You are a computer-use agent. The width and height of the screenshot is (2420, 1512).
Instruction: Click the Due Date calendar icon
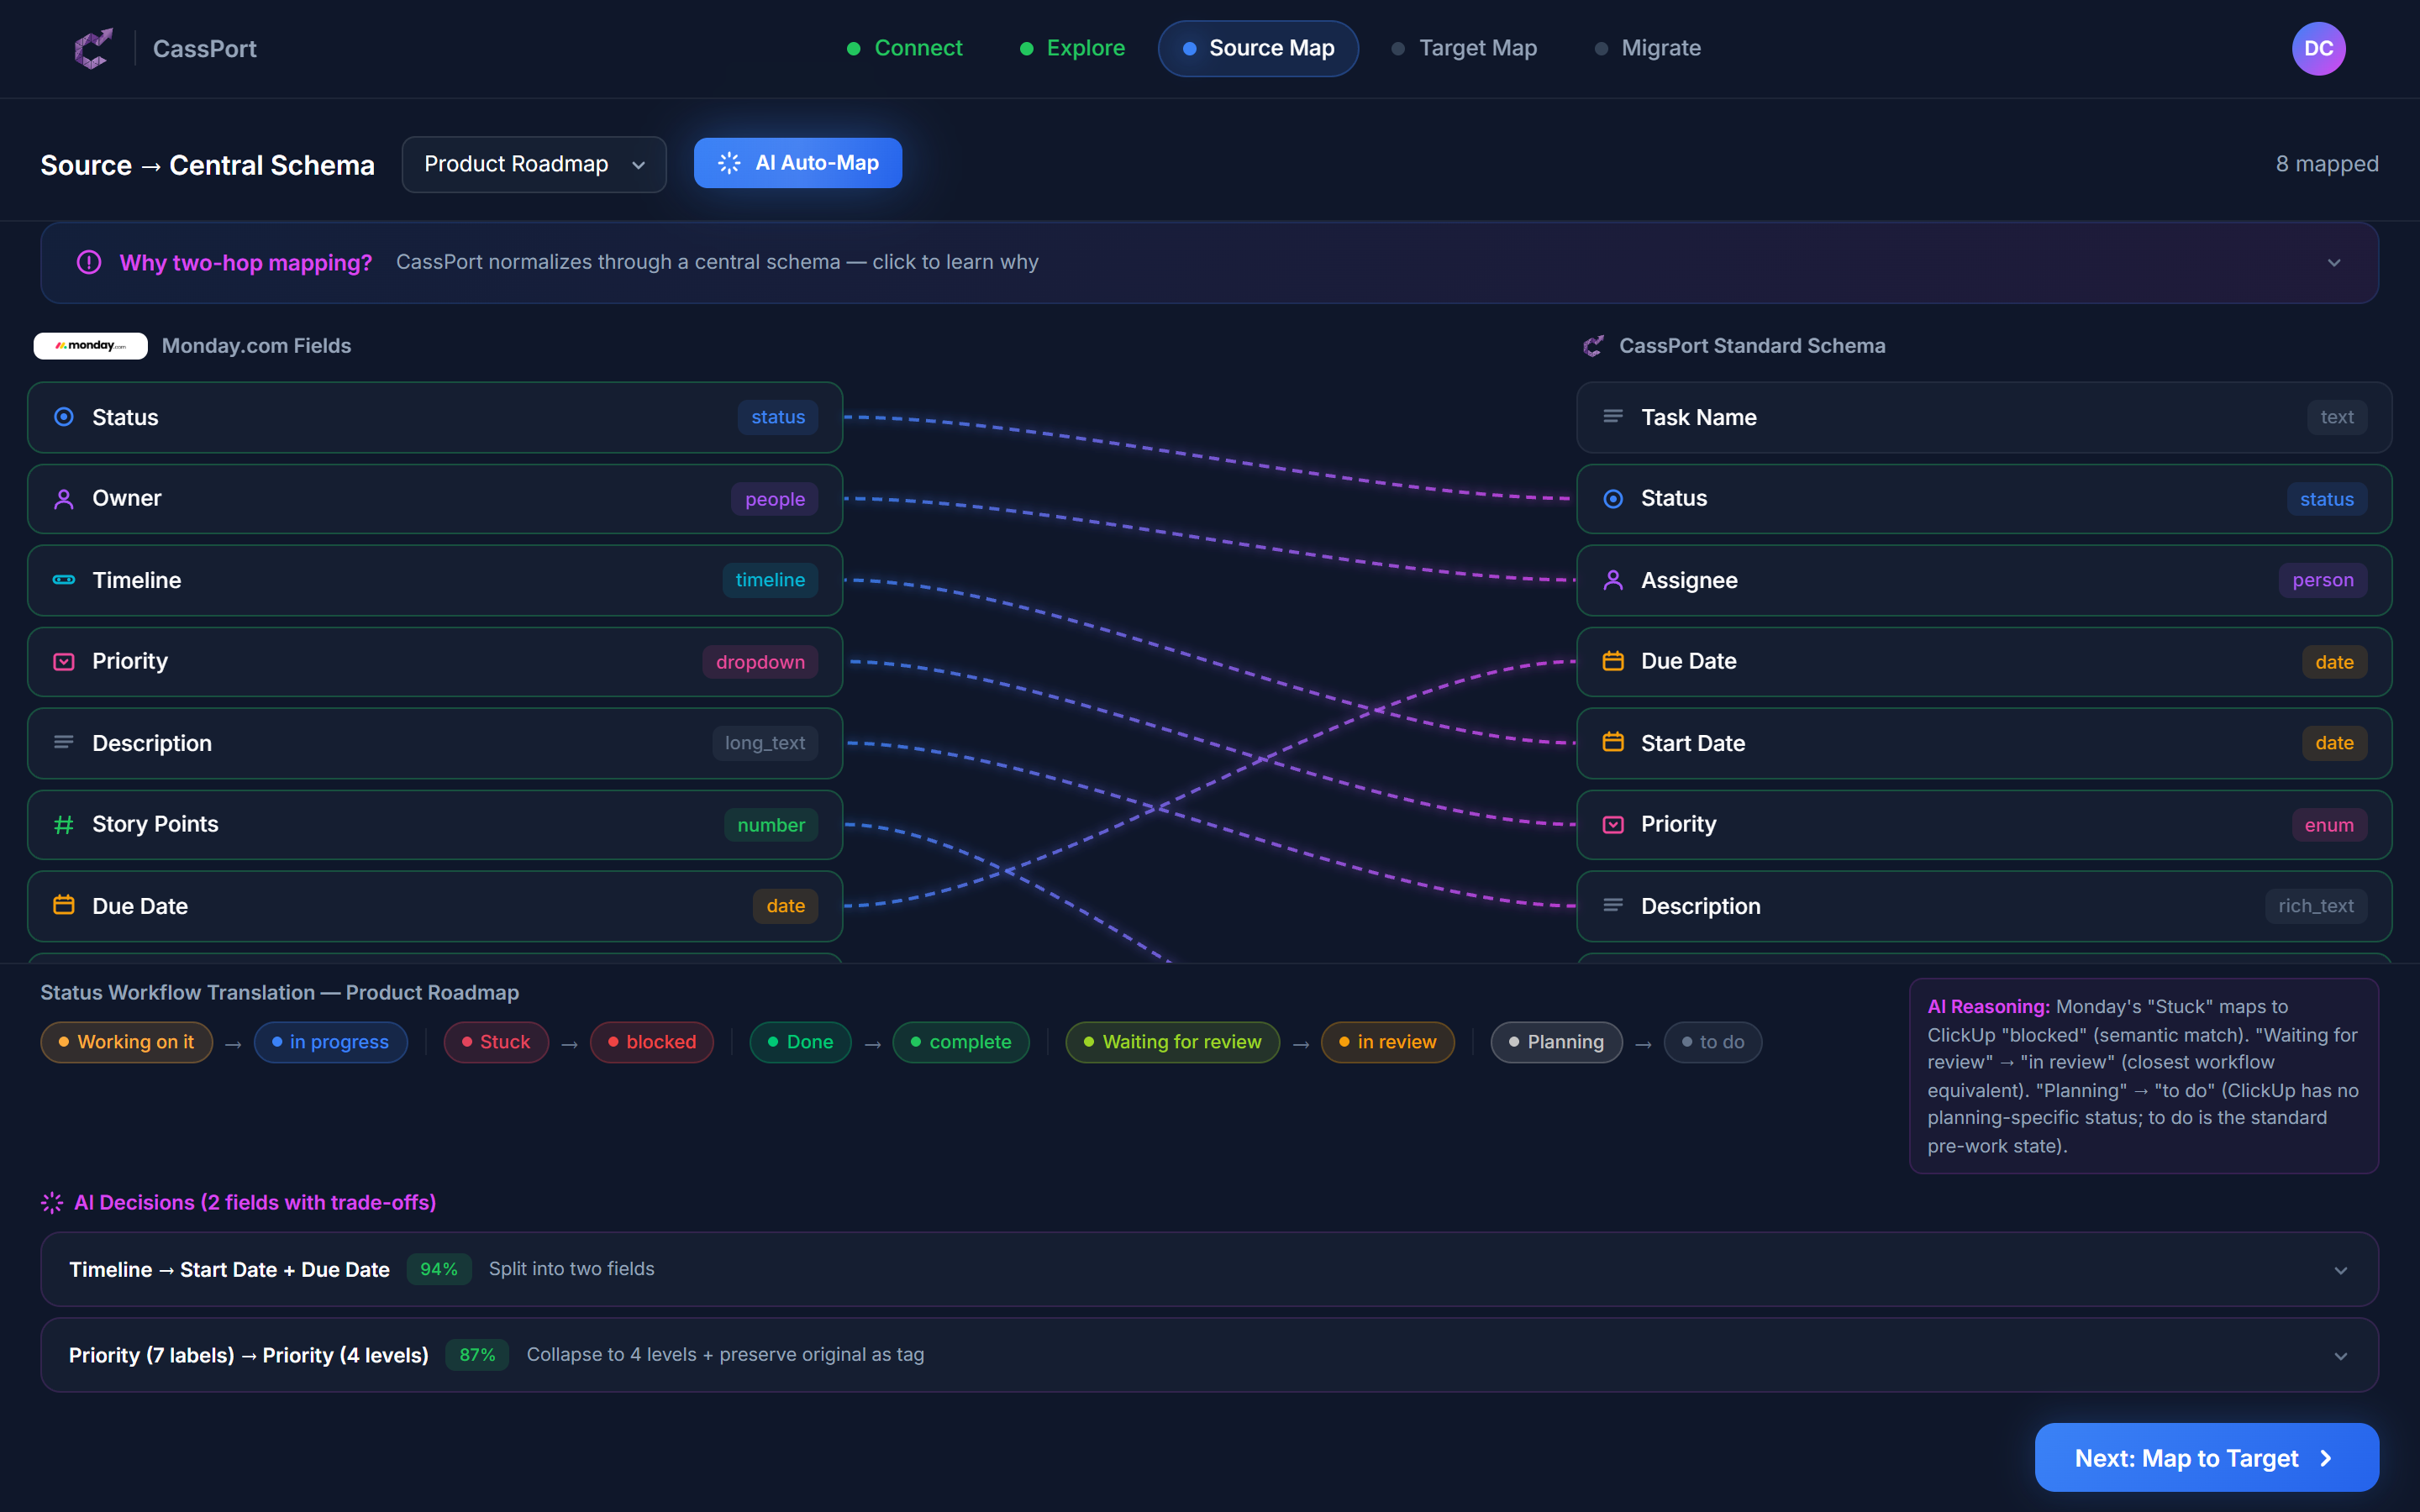(63, 905)
